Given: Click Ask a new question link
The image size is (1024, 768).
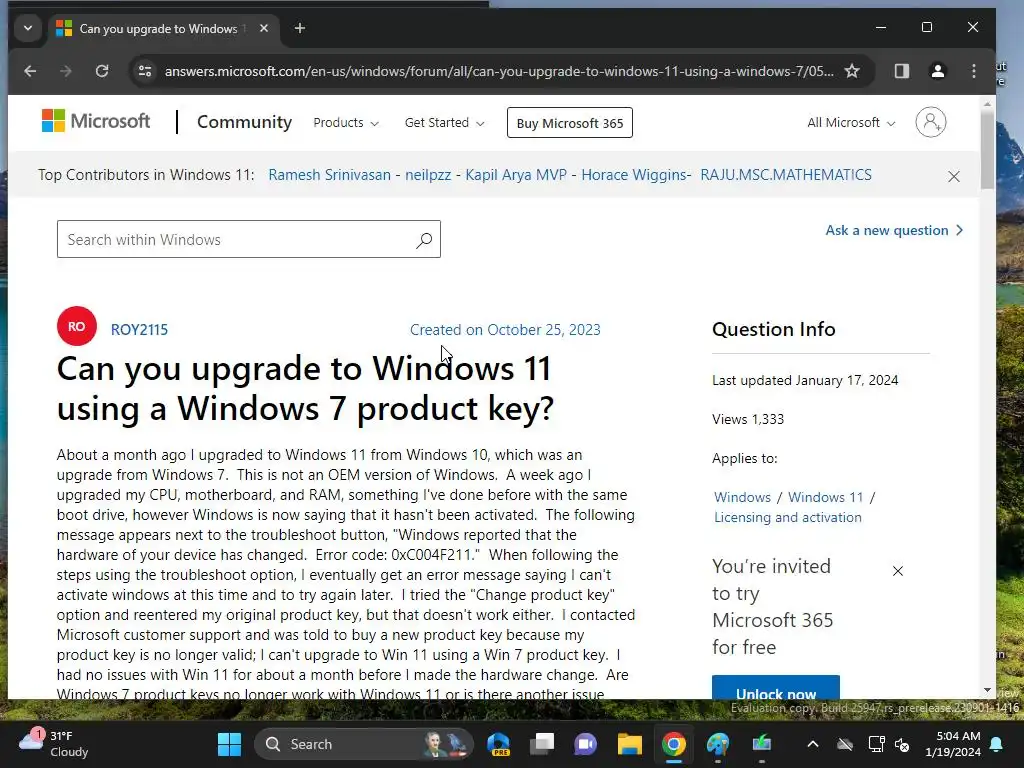Looking at the screenshot, I should (894, 231).
